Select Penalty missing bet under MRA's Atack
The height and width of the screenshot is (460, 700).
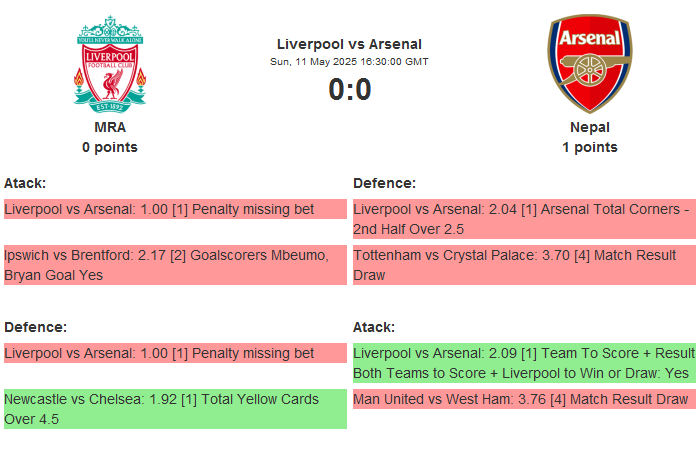(174, 209)
